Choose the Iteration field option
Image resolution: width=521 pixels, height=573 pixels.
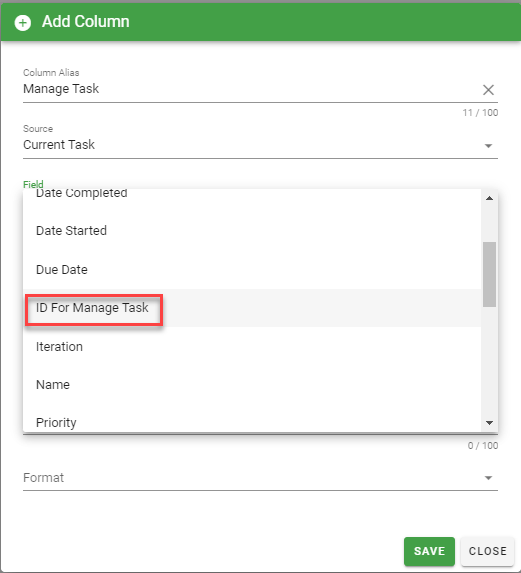[x=252, y=346]
